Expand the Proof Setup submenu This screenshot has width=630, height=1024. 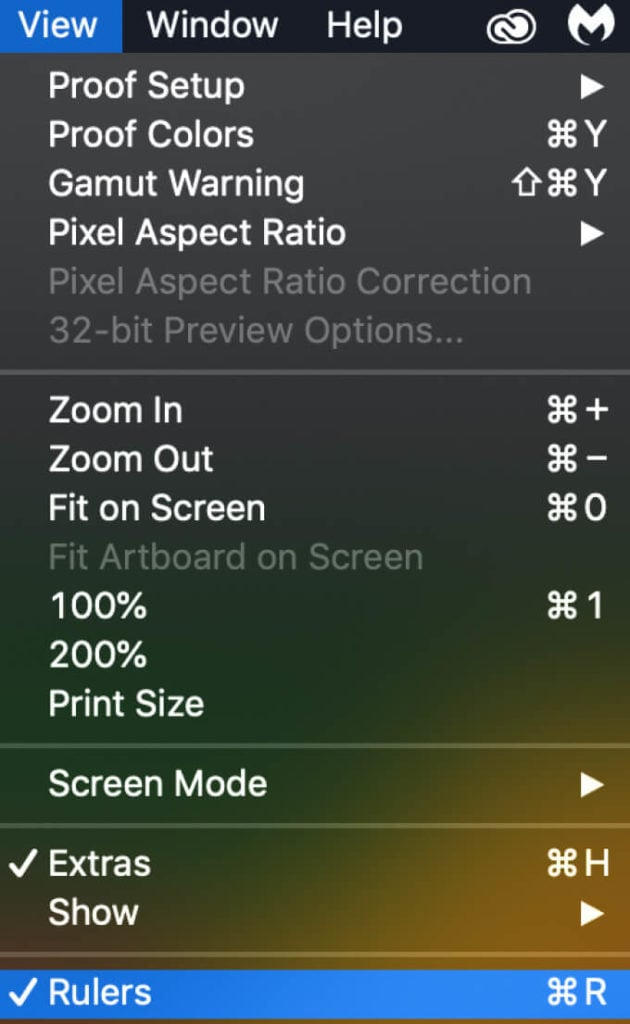point(146,86)
